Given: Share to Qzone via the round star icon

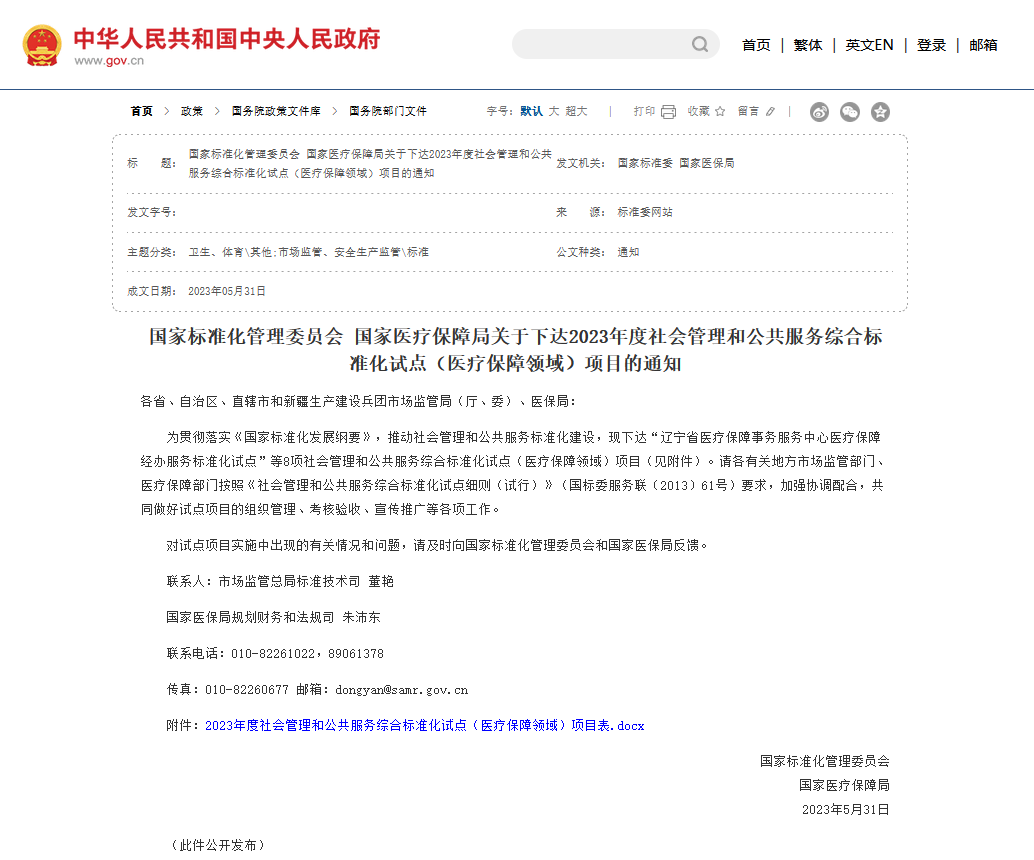Looking at the screenshot, I should (880, 112).
